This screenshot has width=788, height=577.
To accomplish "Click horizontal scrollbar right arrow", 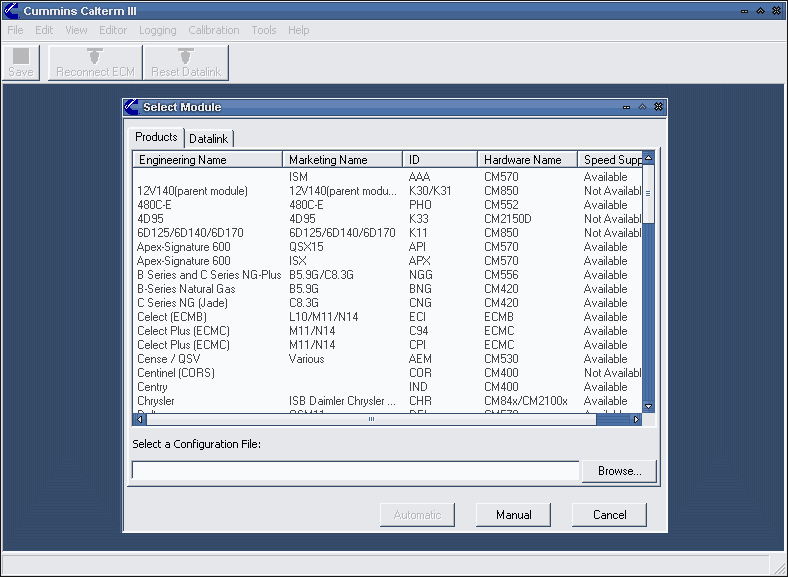I will (x=636, y=419).
